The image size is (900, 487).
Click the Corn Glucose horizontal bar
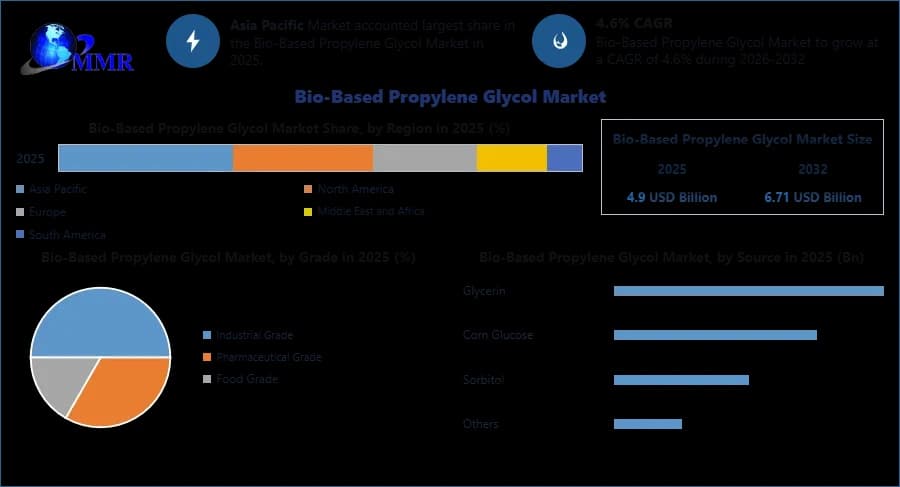click(715, 335)
